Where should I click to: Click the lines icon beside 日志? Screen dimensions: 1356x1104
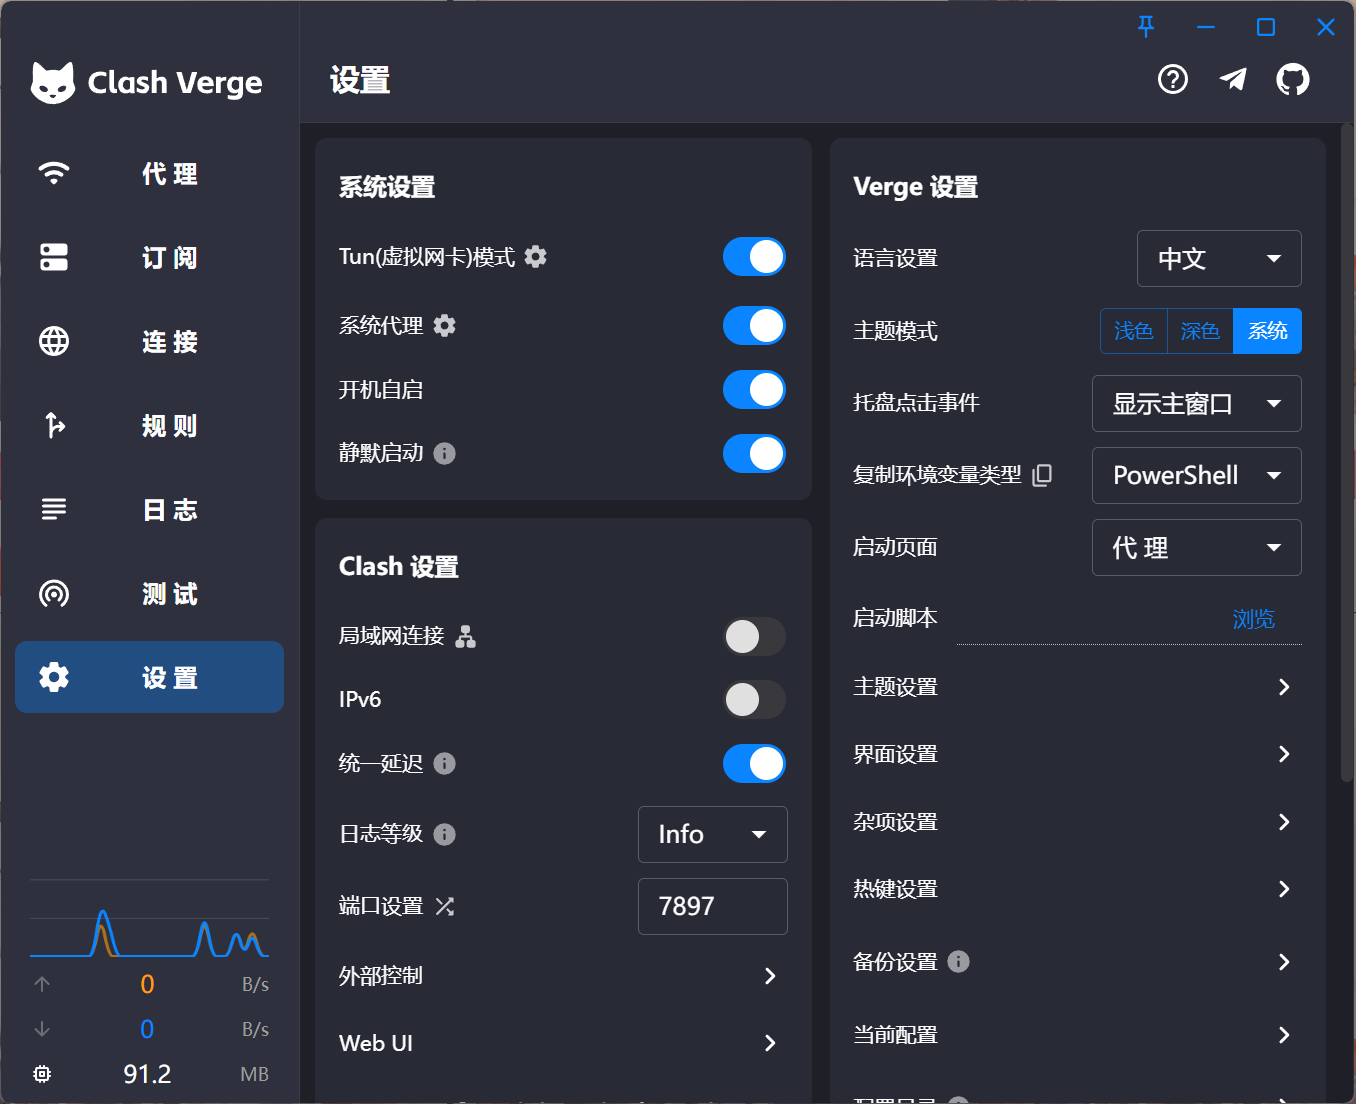[x=54, y=509]
